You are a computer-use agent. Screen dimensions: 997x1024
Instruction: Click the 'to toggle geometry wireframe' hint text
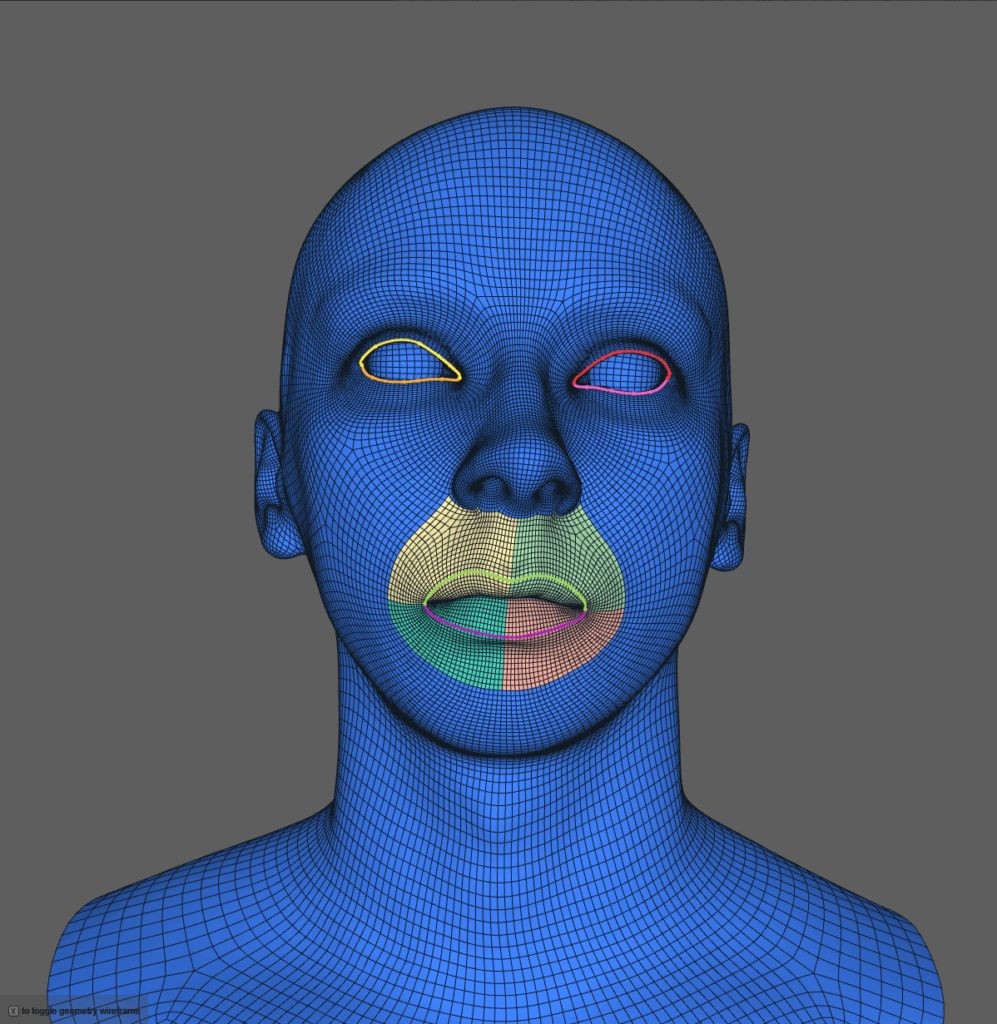pyautogui.click(x=80, y=1011)
